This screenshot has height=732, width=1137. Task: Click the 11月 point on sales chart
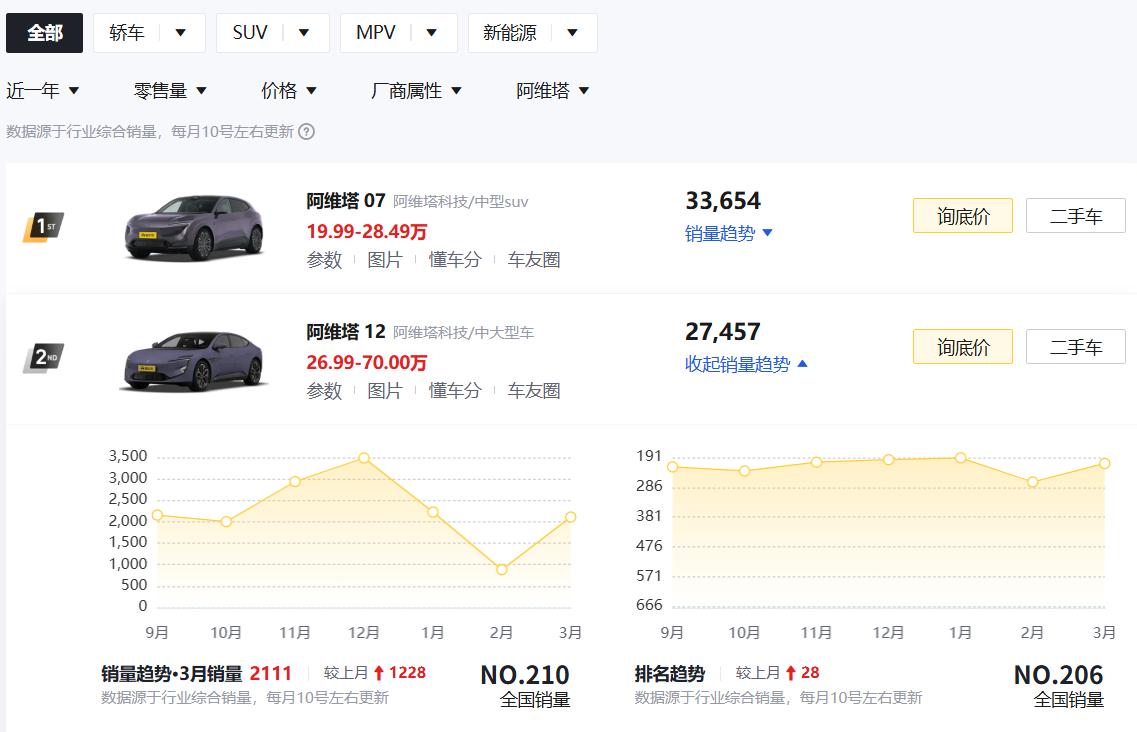[x=295, y=481]
